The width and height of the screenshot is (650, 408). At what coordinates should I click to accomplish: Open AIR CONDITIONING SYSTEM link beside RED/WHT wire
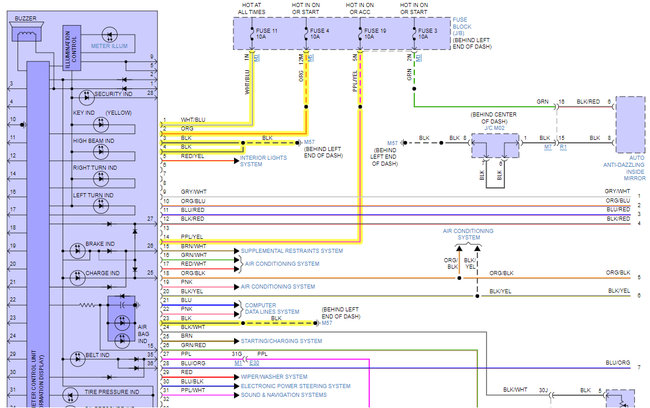[x=282, y=264]
